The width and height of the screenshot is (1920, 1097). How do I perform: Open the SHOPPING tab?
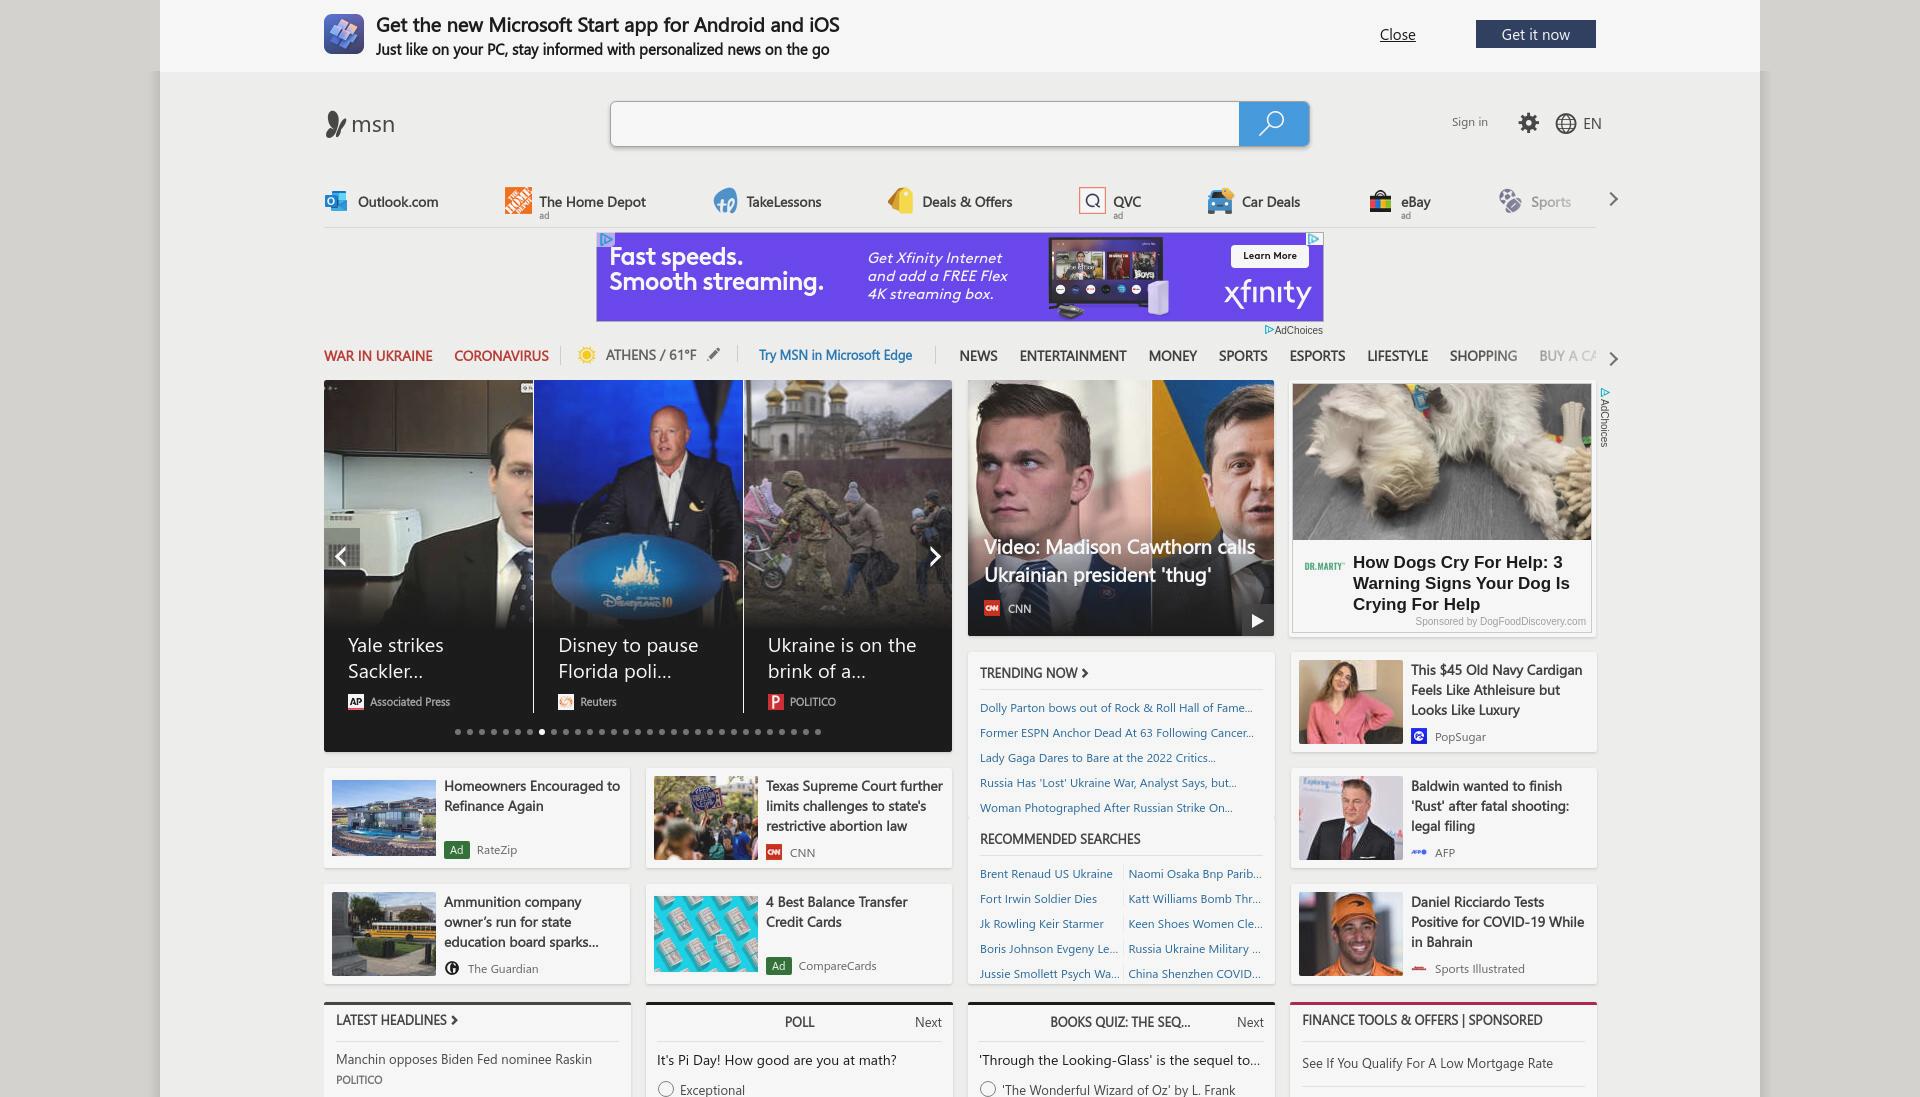[1483, 356]
